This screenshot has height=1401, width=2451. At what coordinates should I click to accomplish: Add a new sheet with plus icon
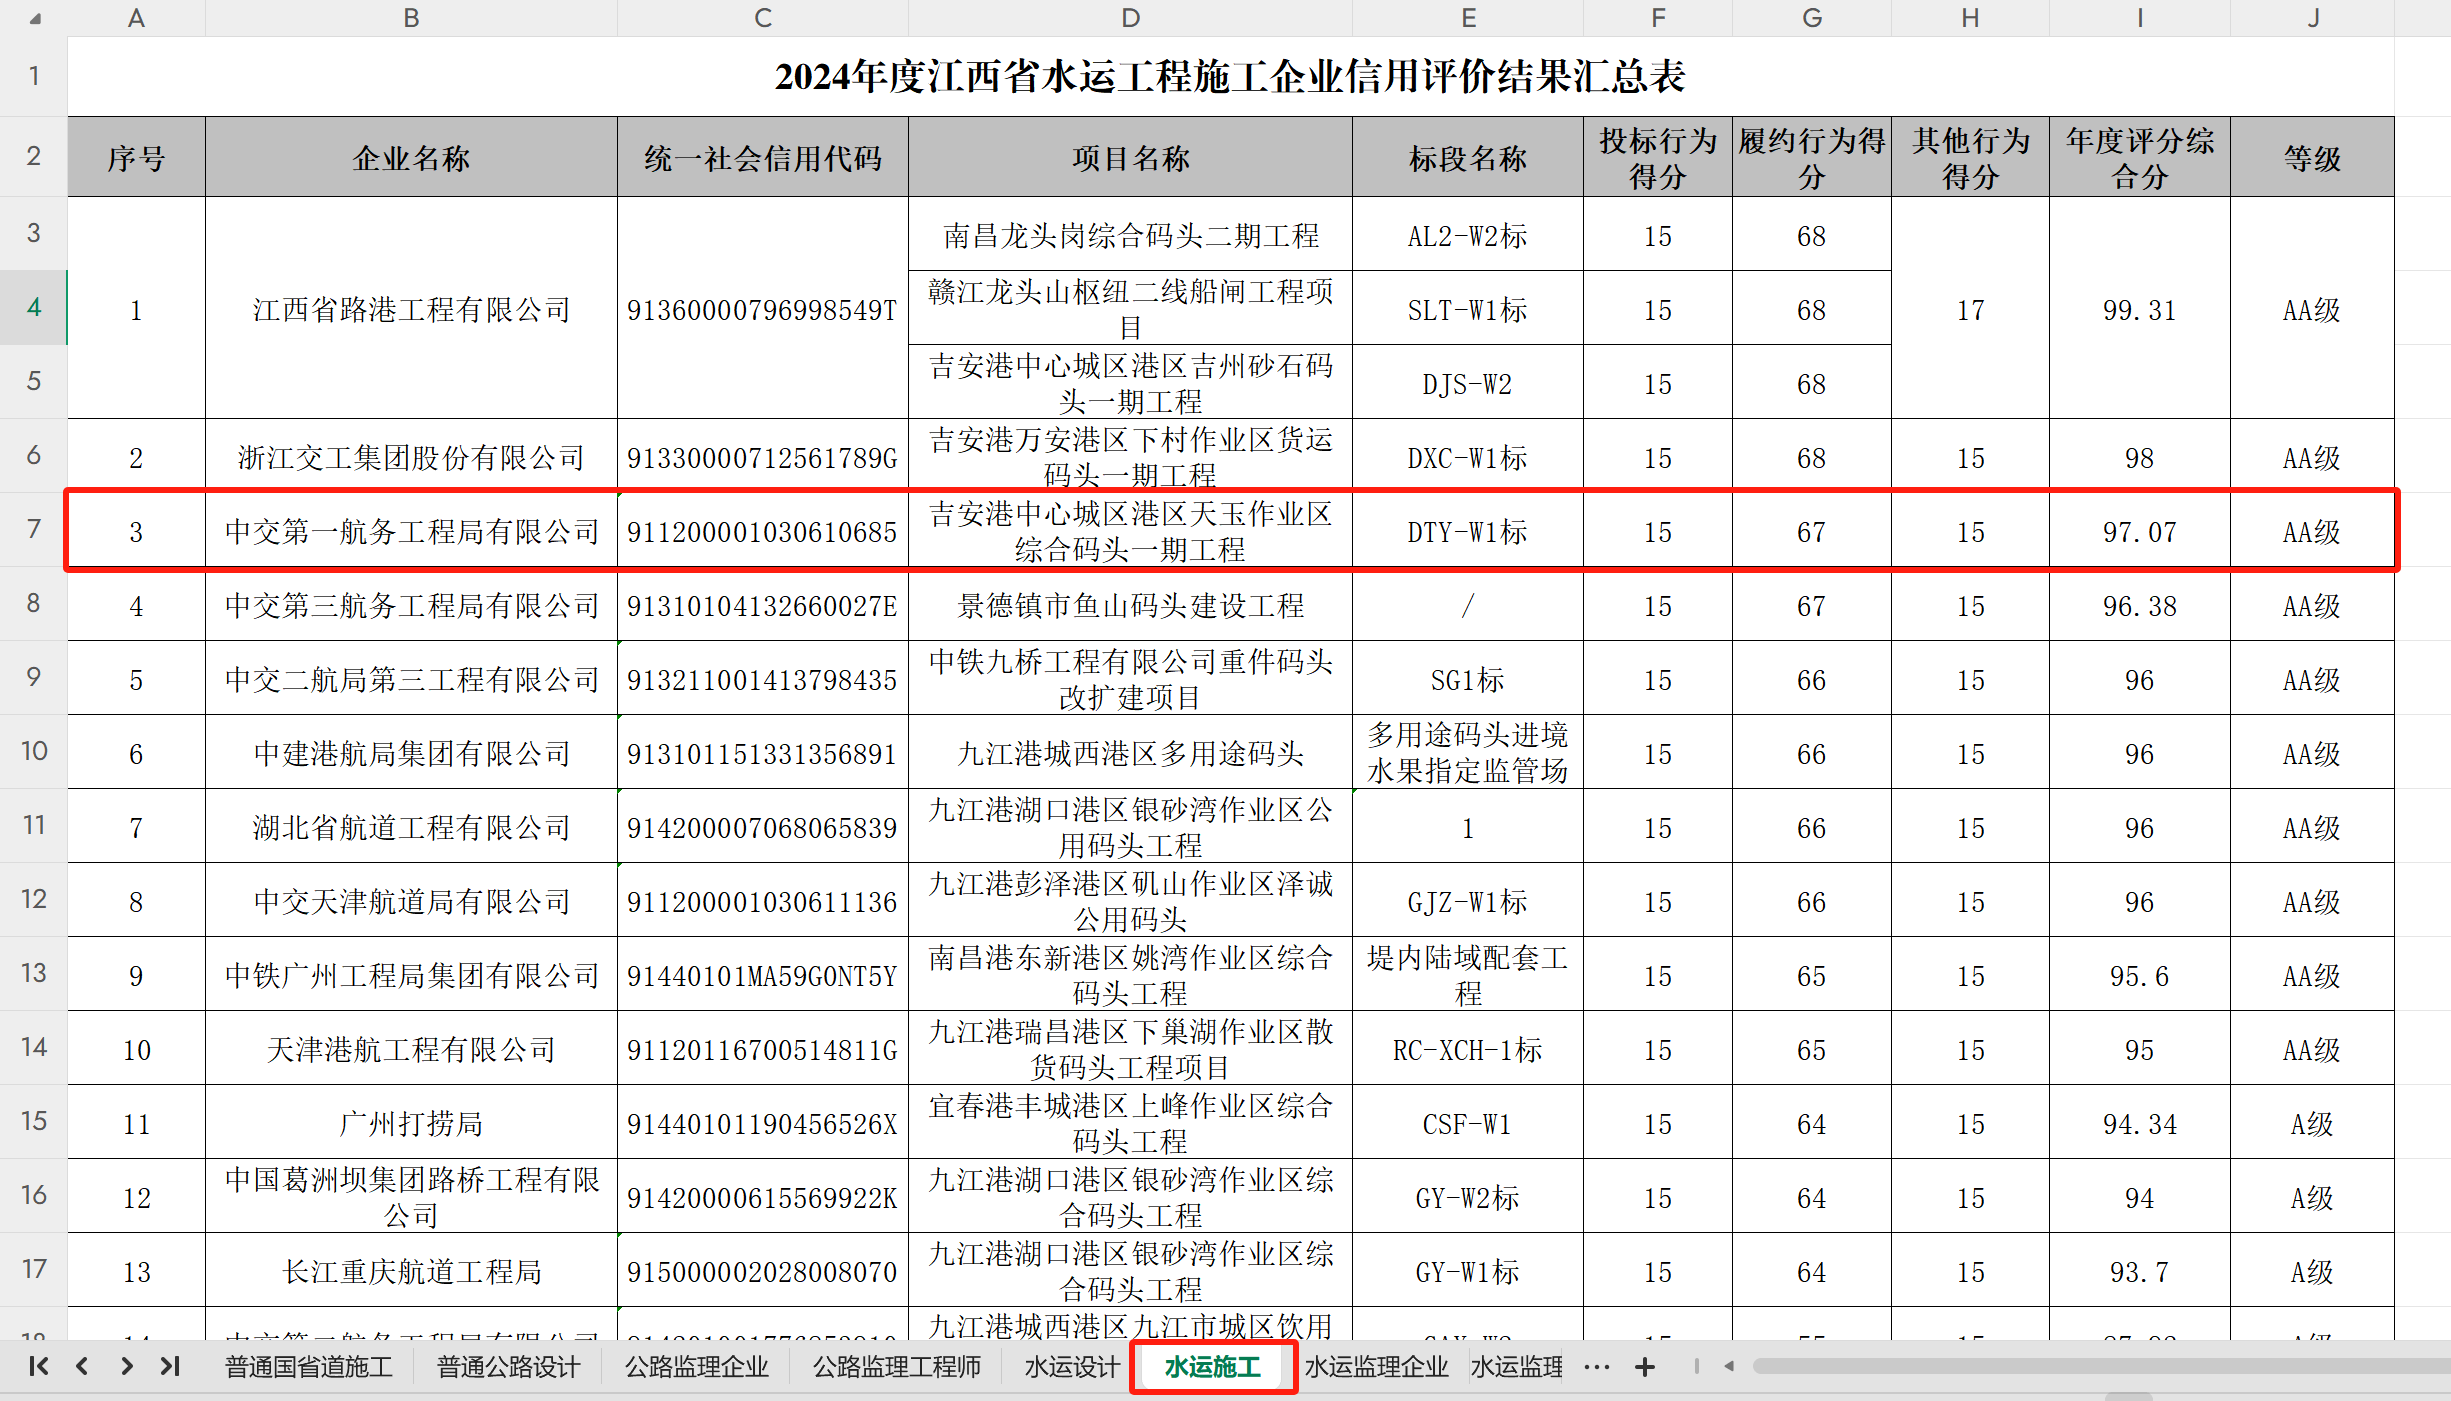(x=1644, y=1367)
